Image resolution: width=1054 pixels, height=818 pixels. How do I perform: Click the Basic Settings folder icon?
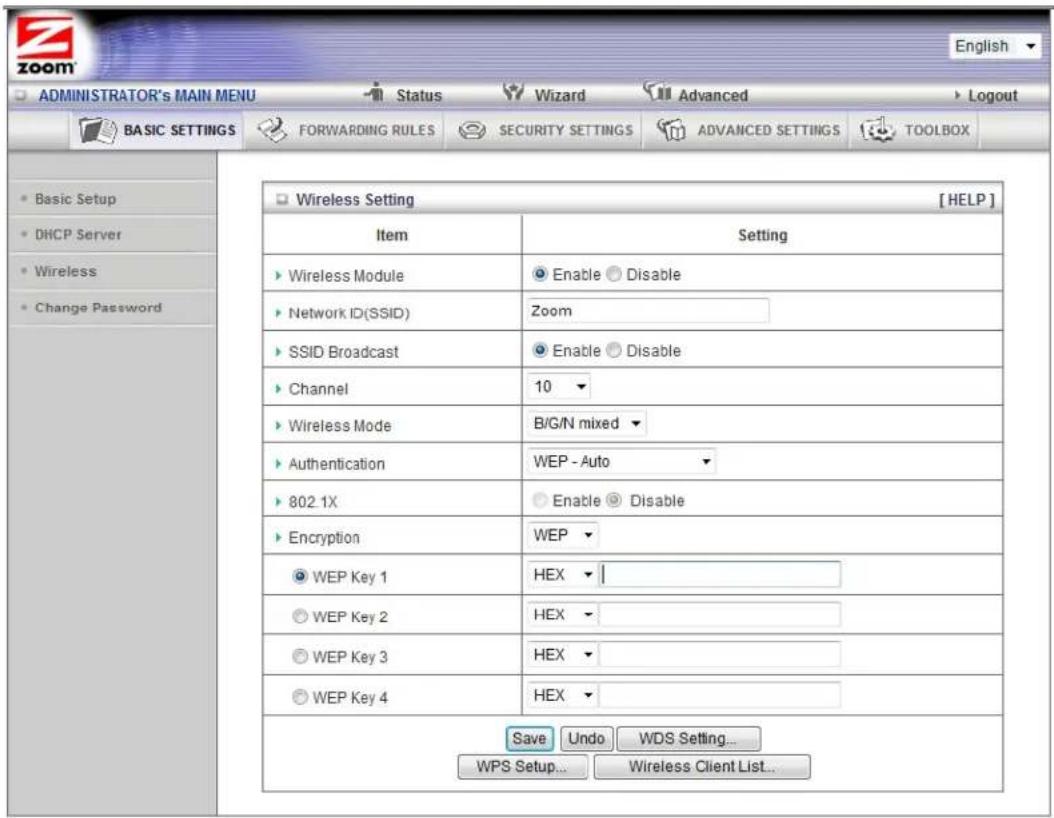[x=97, y=130]
